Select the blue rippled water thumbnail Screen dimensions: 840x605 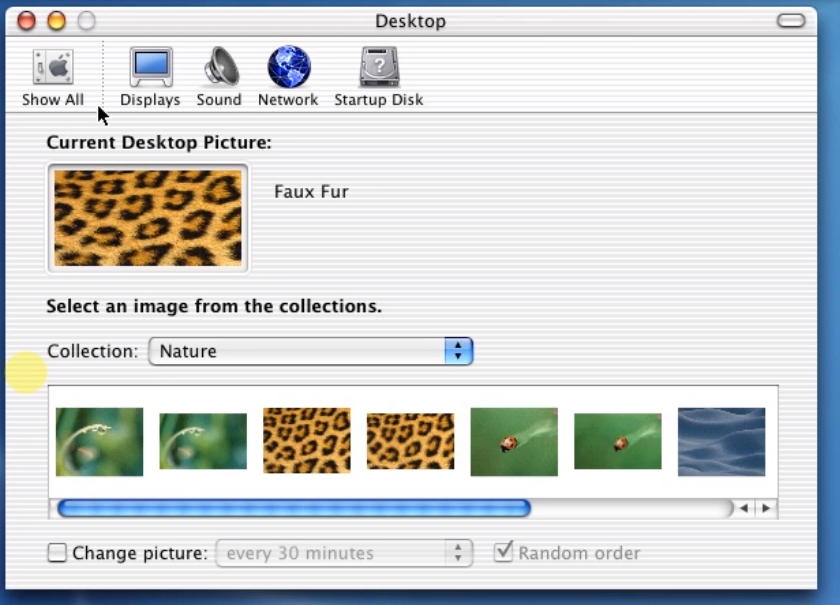pyautogui.click(x=722, y=442)
